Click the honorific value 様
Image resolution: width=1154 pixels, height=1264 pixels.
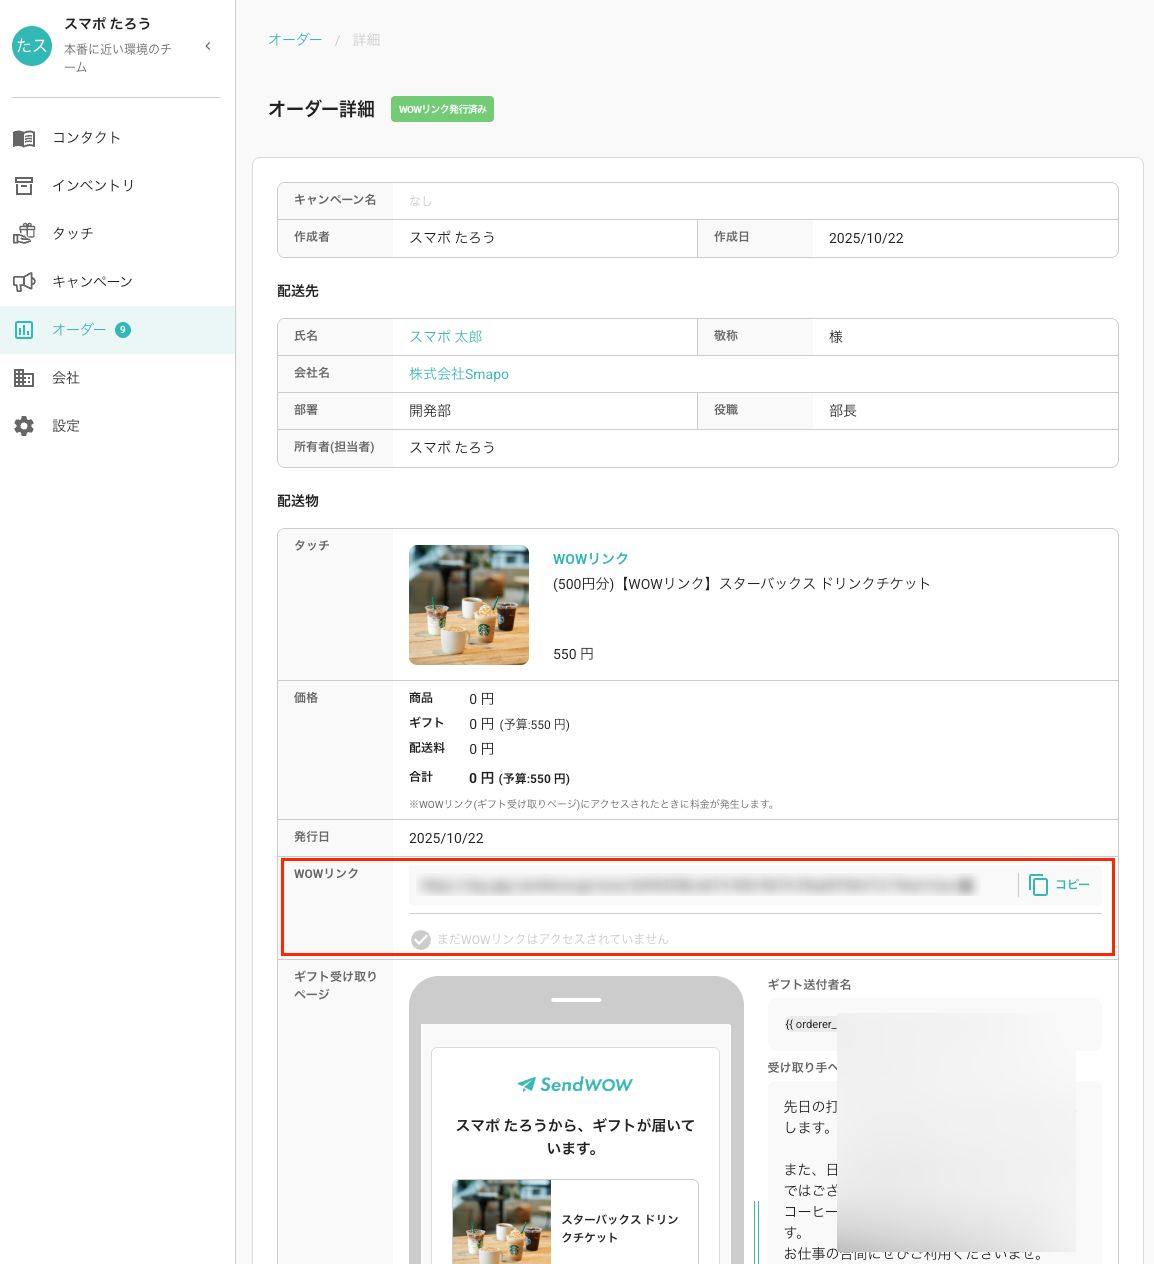click(836, 337)
